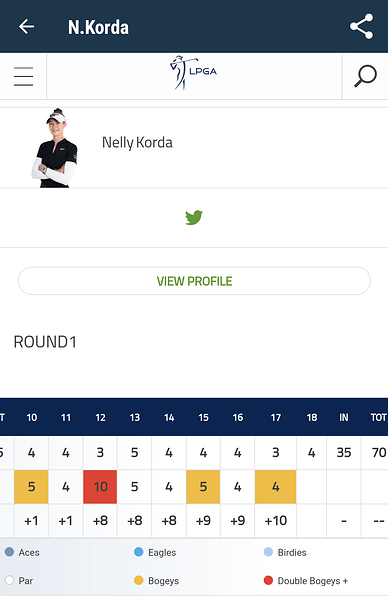Select Nelly Korda's player photo
The height and width of the screenshot is (600, 388).
pos(55,148)
